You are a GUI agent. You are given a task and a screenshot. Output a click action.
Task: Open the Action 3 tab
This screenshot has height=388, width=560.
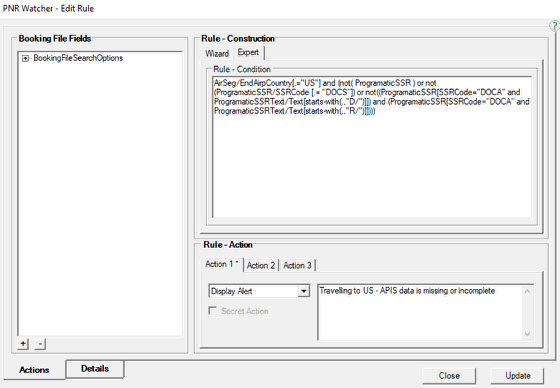(298, 265)
